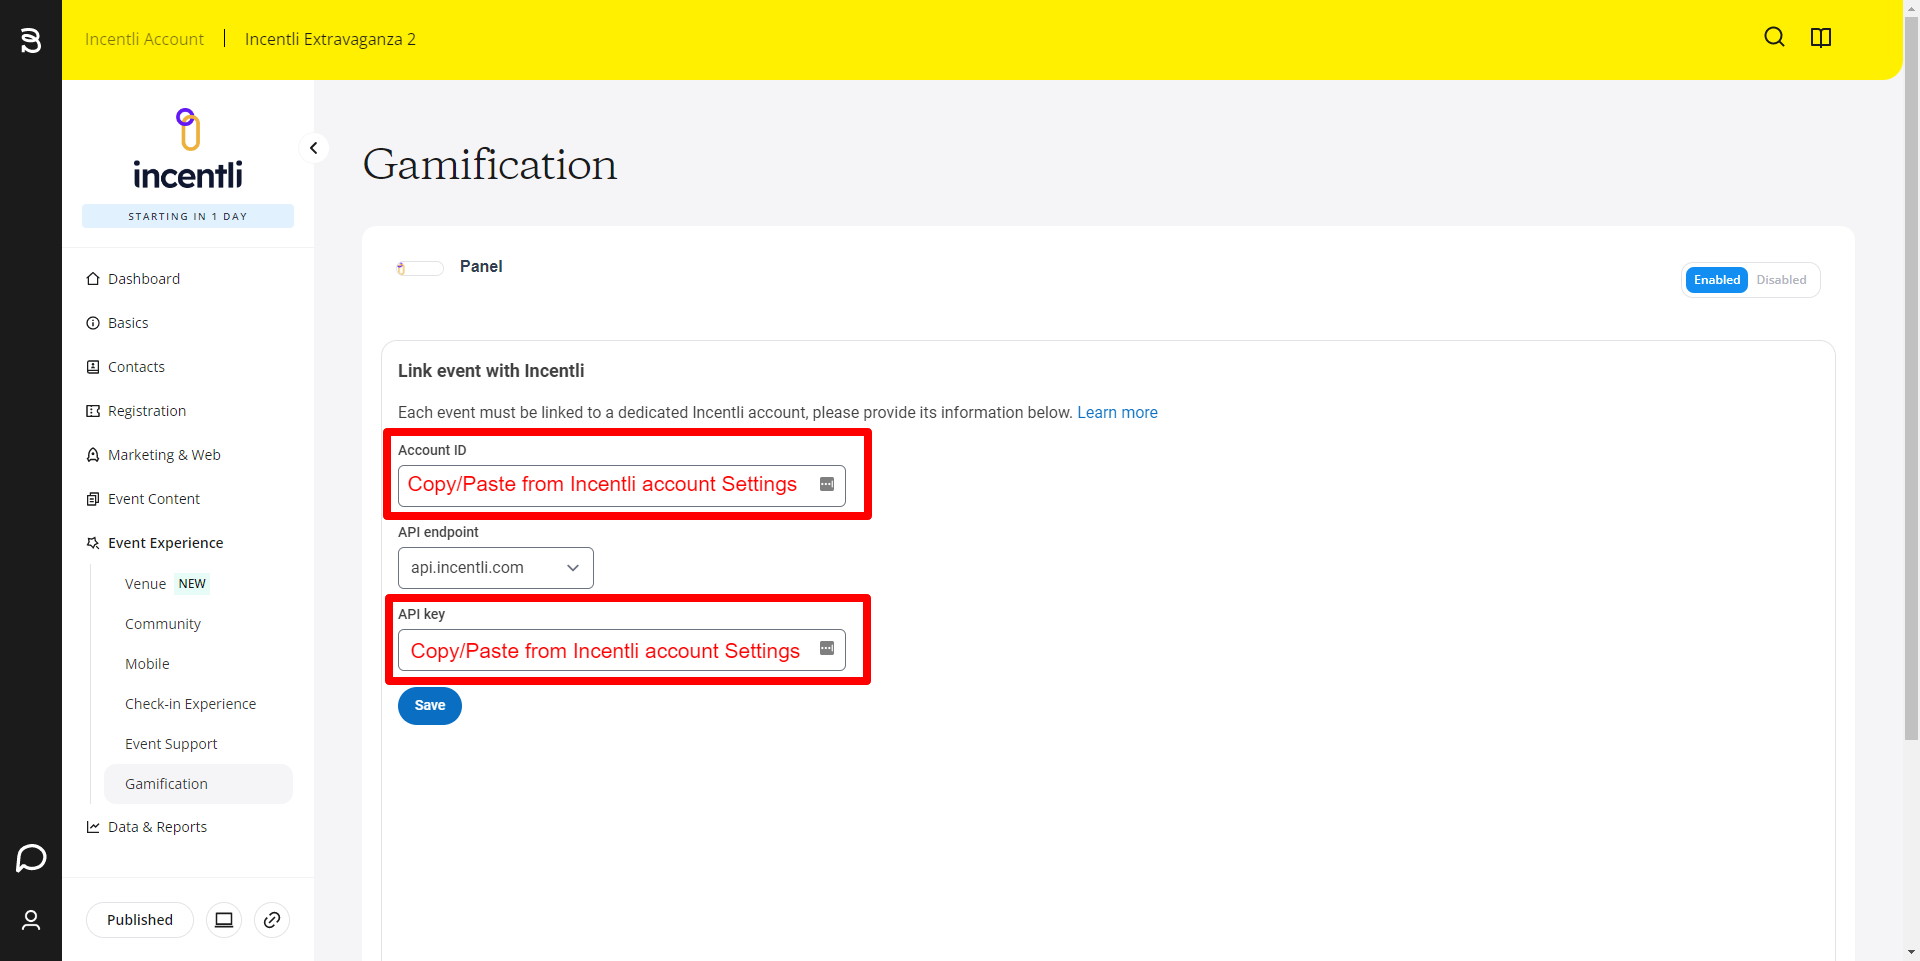Click the Event Content documents icon
Viewport: 1920px width, 961px height.
93,499
